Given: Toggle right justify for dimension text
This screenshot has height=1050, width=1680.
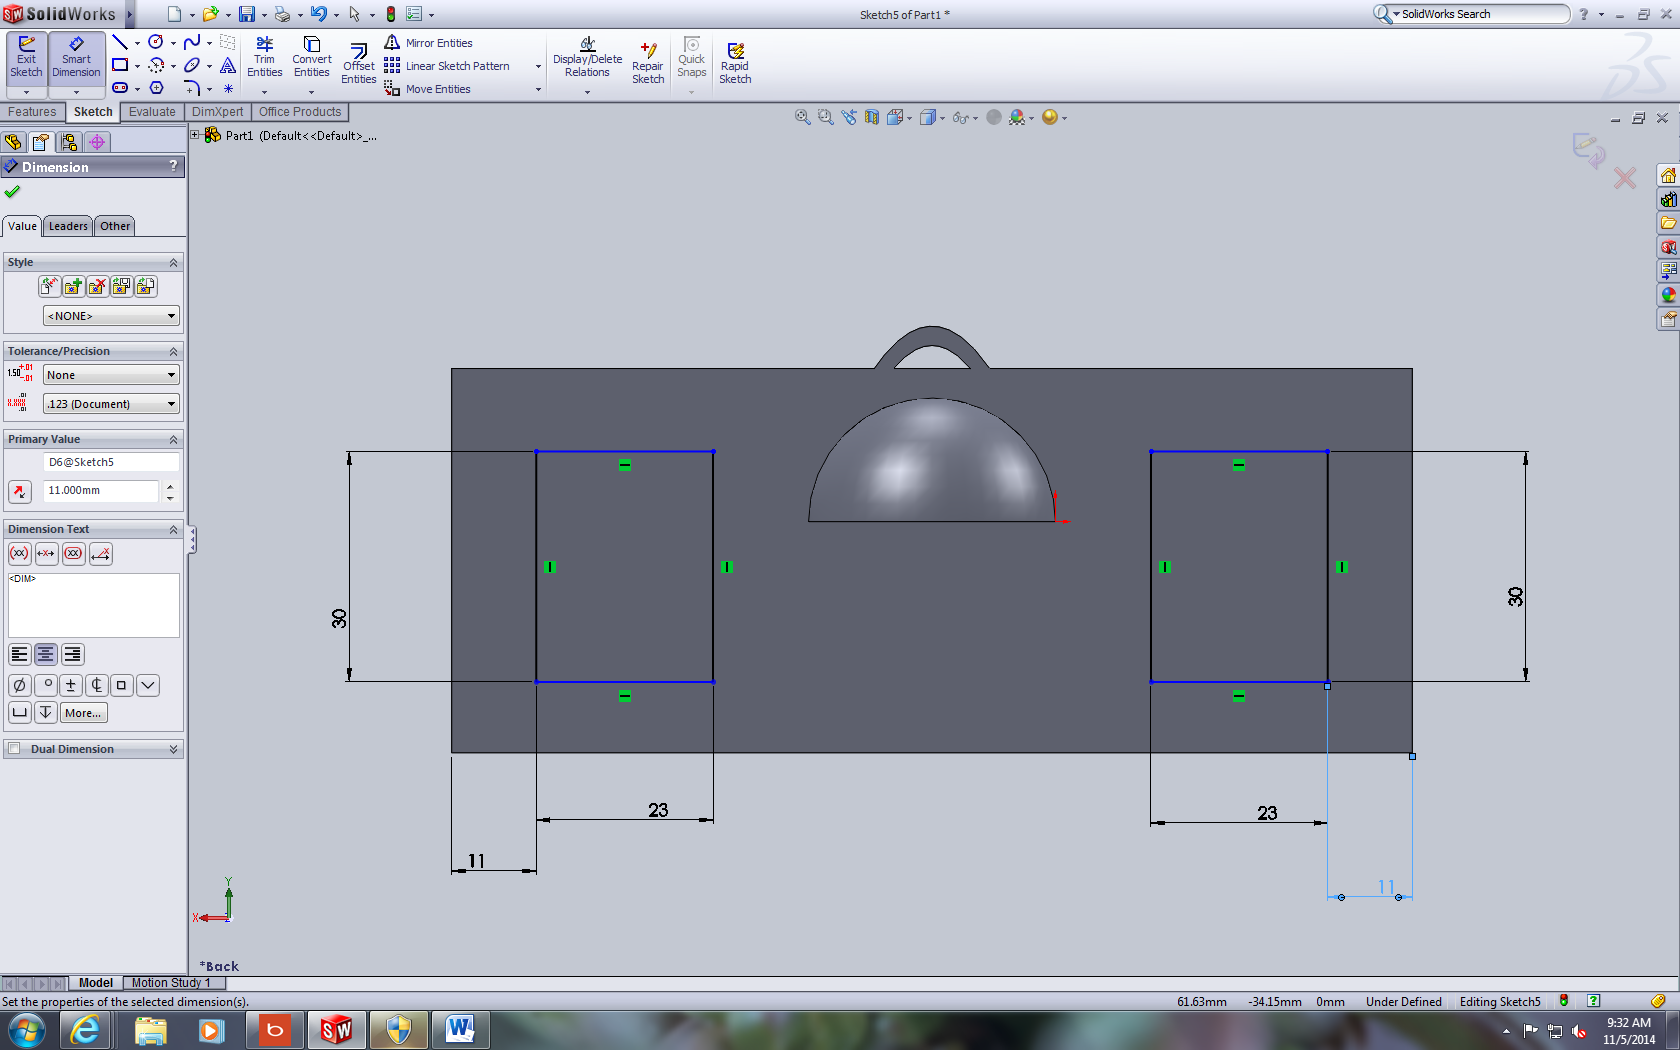Looking at the screenshot, I should tap(72, 654).
